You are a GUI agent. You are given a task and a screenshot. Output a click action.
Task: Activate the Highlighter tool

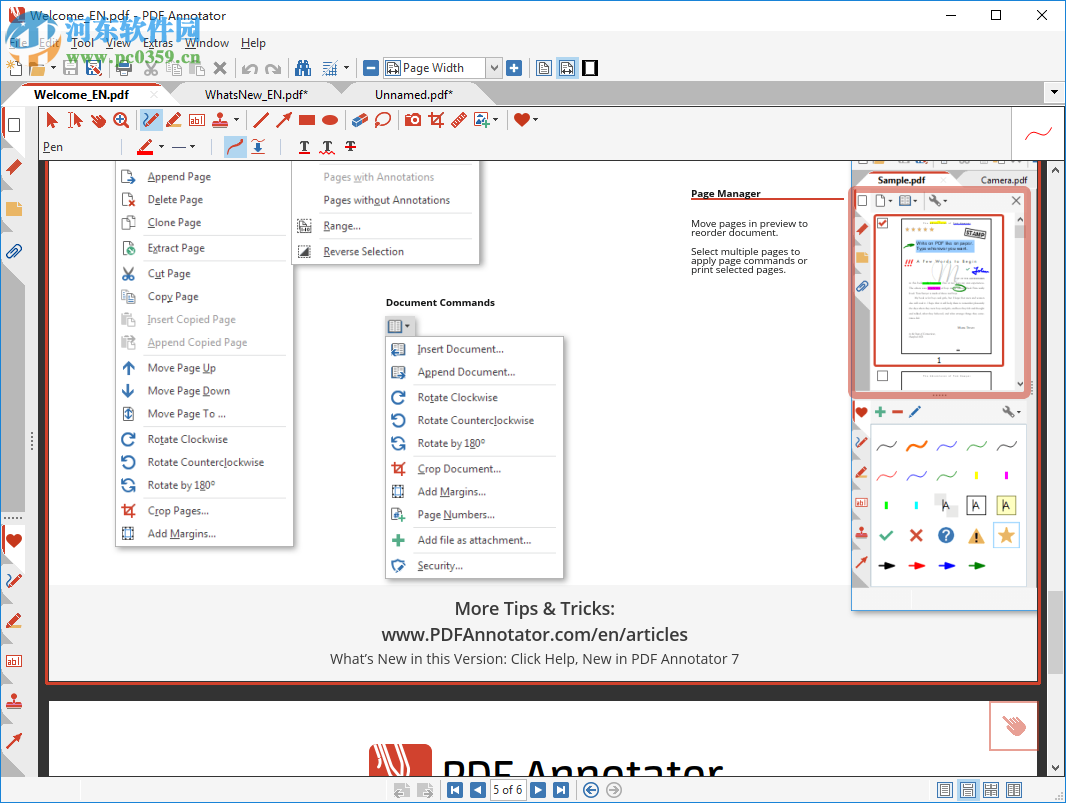coord(172,120)
